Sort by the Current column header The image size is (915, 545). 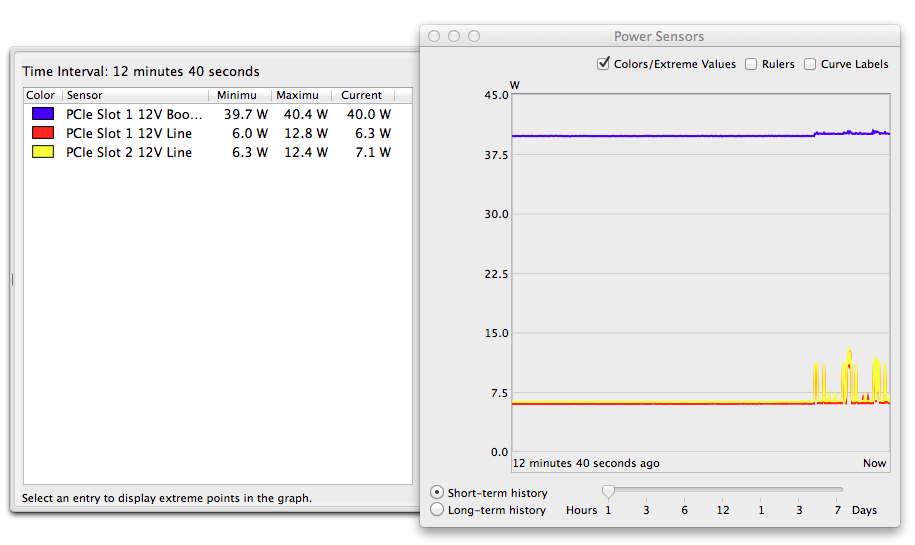click(x=364, y=95)
